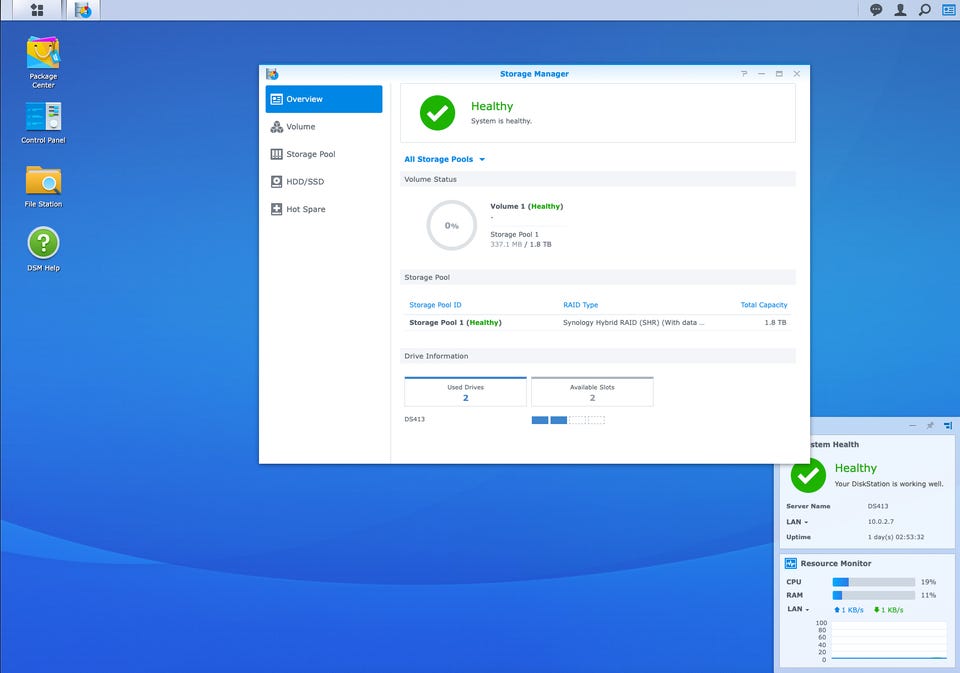Click the Storage Manager title bar app icon
The image size is (960, 673).
point(272,74)
